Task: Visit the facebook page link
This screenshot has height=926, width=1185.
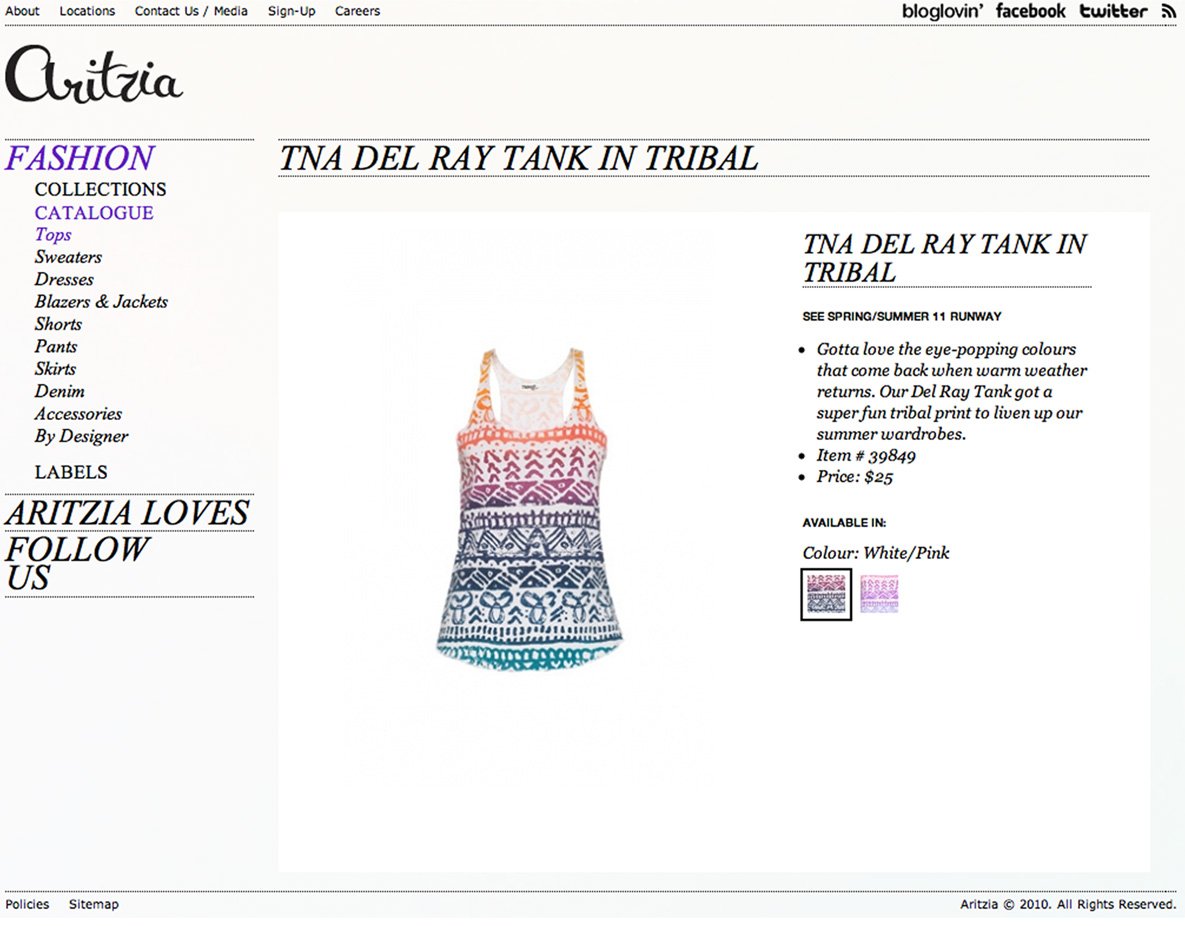Action: click(1030, 11)
